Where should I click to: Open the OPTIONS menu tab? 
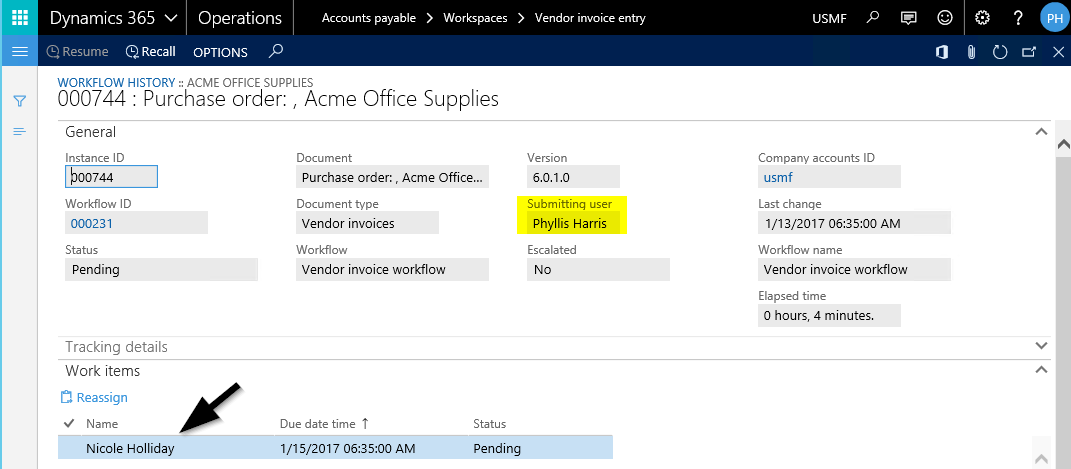(220, 52)
